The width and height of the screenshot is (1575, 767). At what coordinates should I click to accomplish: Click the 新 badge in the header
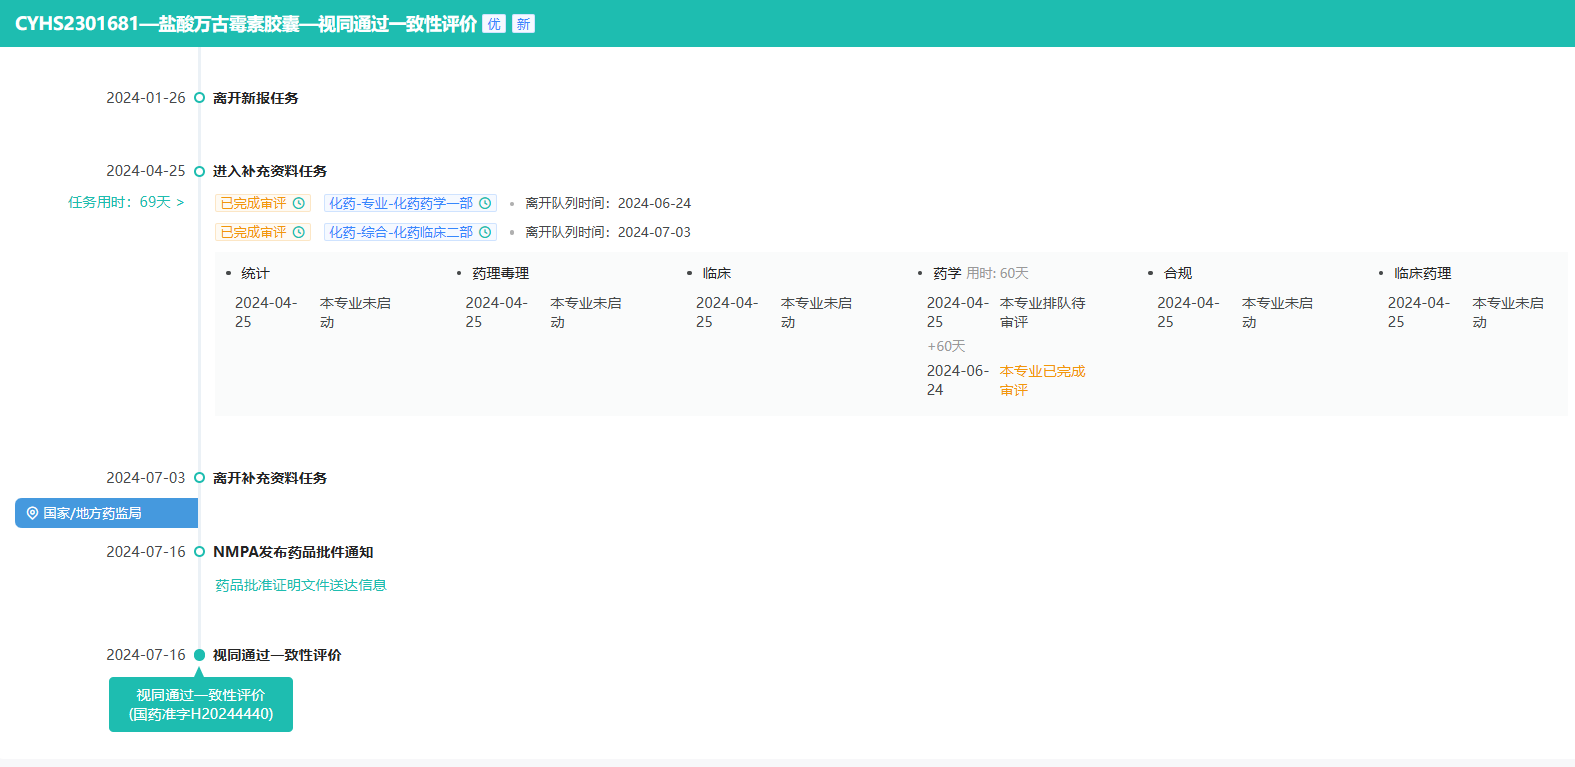pyautogui.click(x=523, y=24)
